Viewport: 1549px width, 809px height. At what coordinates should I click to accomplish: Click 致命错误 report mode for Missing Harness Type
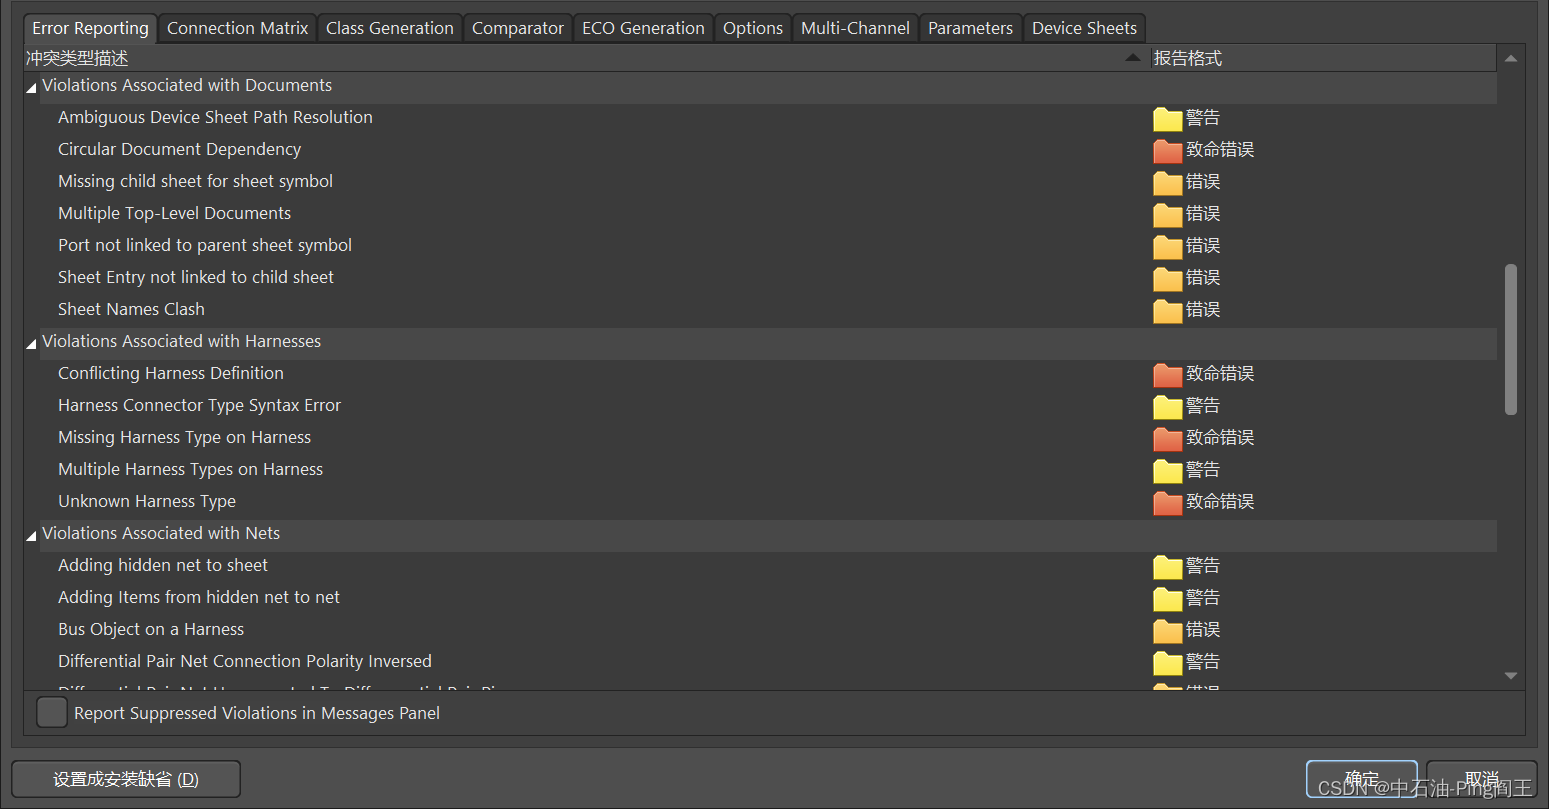coord(1220,438)
